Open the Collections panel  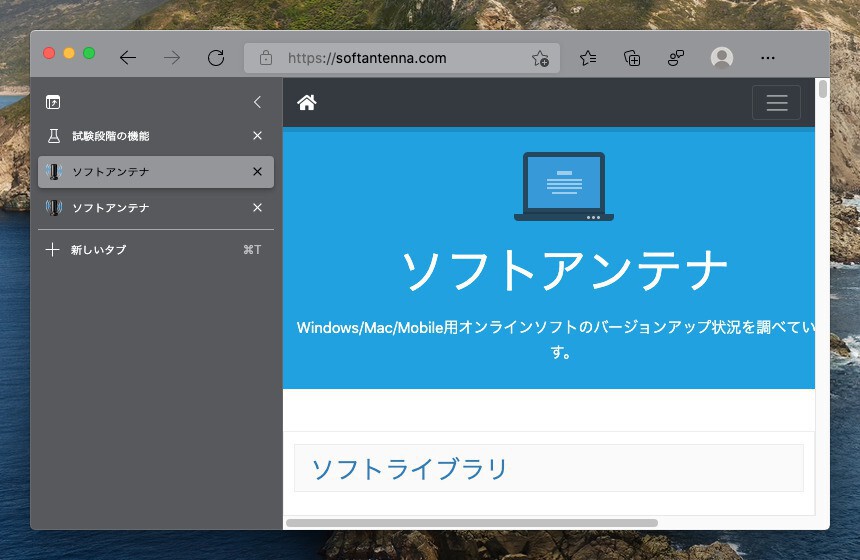pos(632,58)
